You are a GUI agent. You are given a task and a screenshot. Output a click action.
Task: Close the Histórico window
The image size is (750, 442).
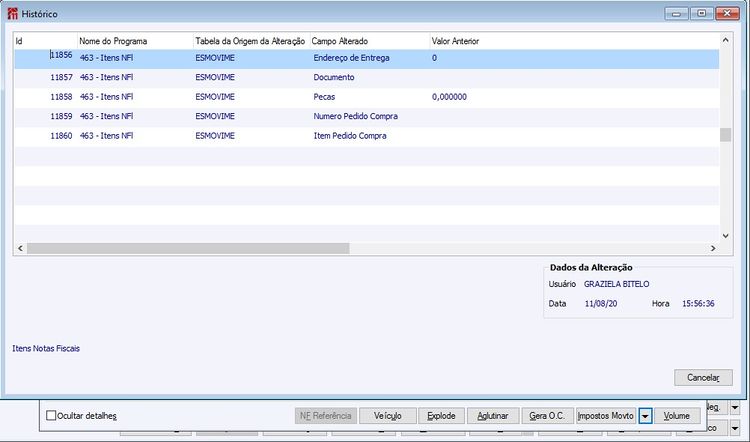click(728, 14)
